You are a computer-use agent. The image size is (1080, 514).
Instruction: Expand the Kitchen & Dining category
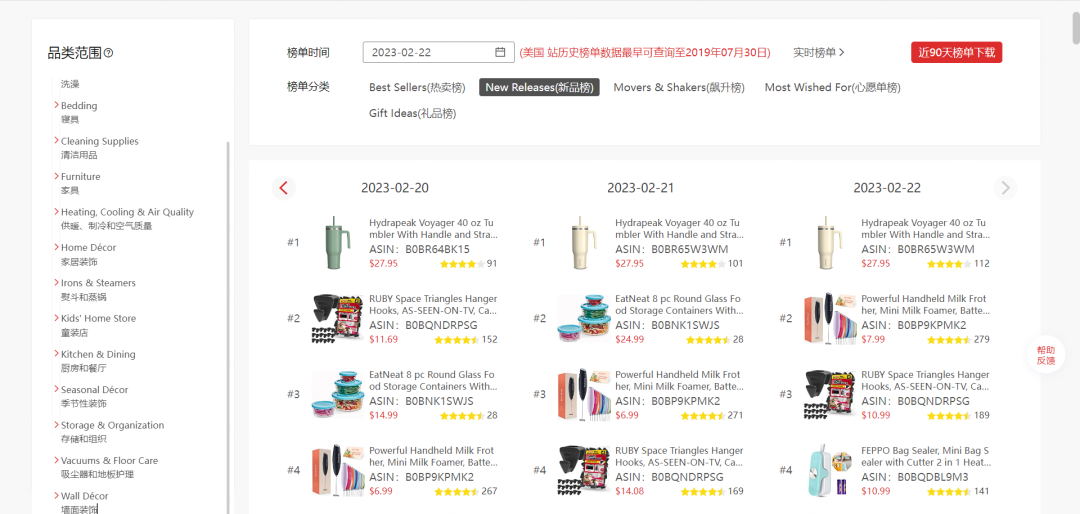(56, 353)
